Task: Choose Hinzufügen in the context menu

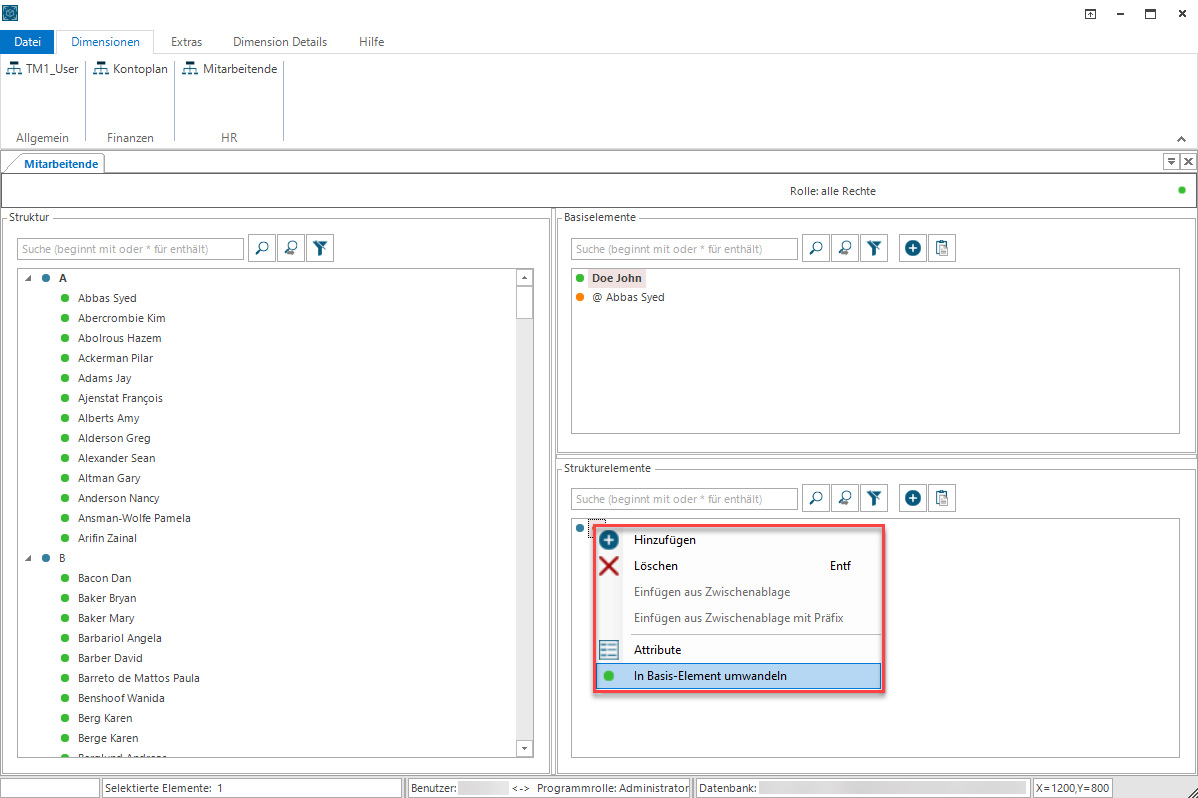Action: pos(738,540)
